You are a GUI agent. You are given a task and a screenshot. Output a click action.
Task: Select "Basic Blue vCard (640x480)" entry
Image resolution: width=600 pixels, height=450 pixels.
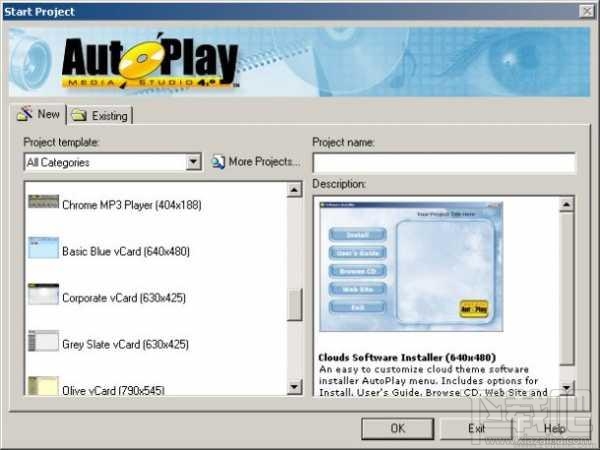pyautogui.click(x=126, y=251)
